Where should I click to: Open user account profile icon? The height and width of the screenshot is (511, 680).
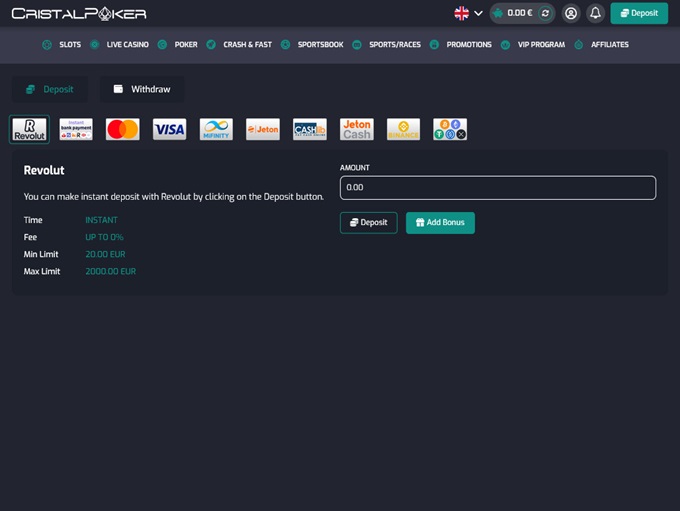pos(571,13)
